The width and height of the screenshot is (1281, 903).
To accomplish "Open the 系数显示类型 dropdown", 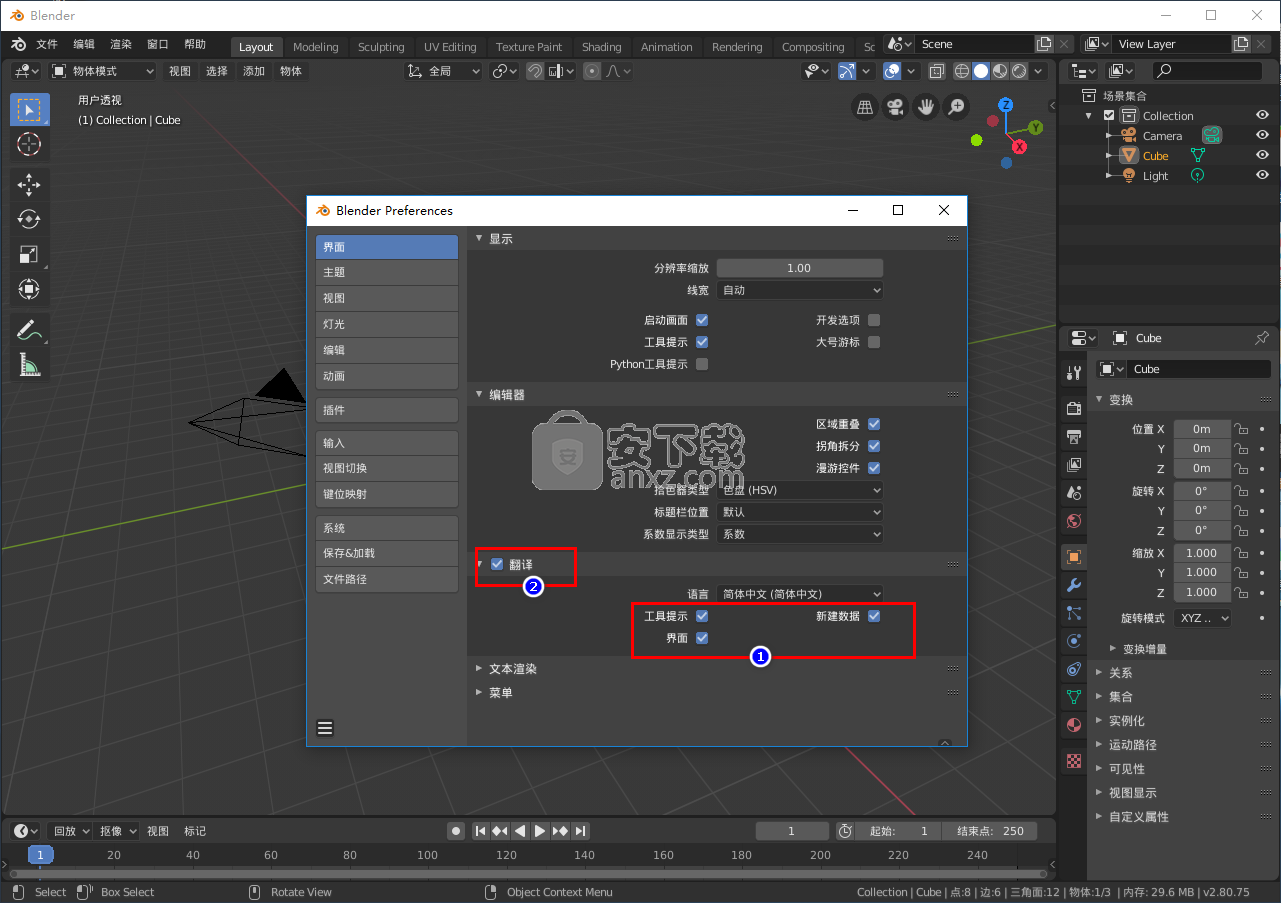I will coord(800,534).
